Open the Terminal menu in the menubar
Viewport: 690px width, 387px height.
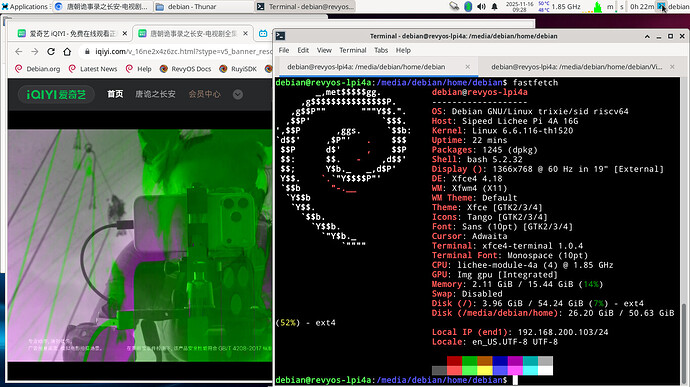tap(352, 50)
